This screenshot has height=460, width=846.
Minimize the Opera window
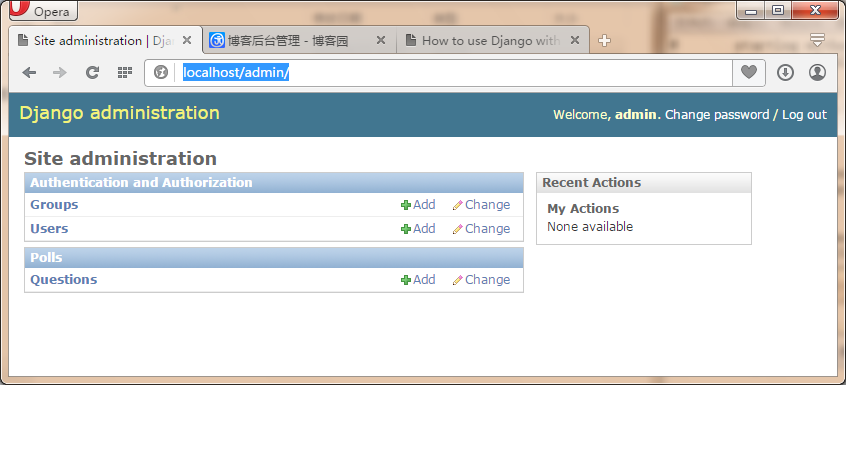pyautogui.click(x=751, y=10)
